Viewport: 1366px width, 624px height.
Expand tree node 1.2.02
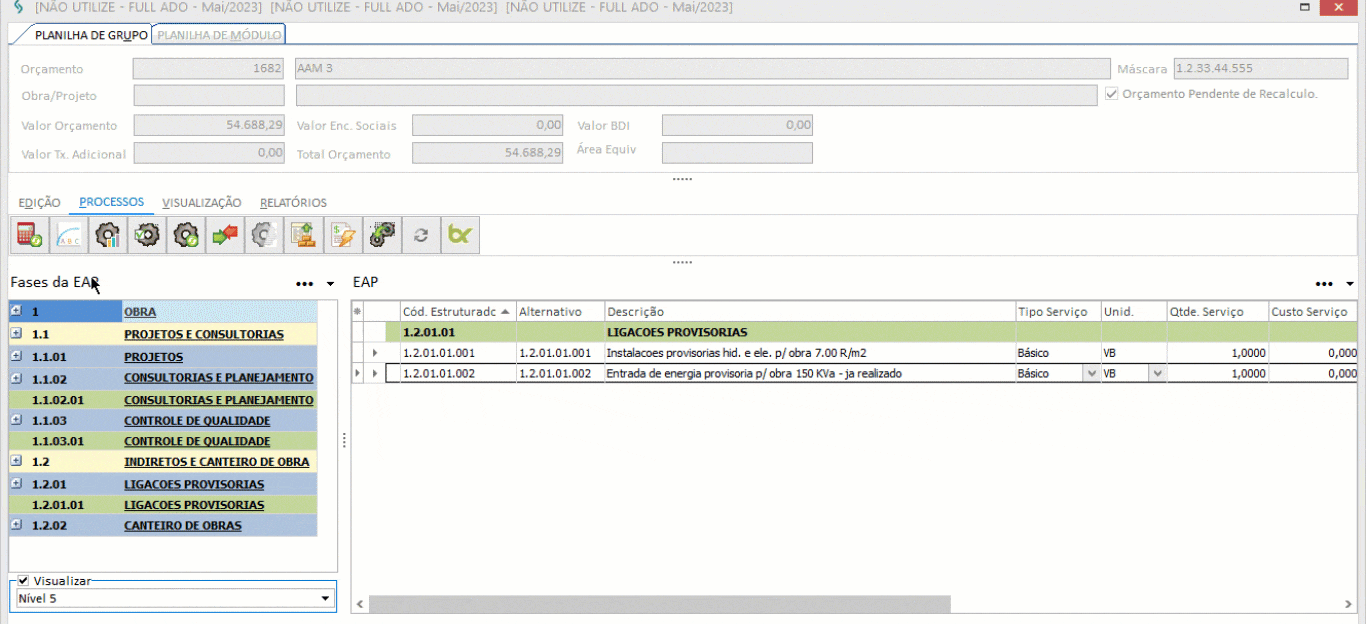click(x=16, y=524)
